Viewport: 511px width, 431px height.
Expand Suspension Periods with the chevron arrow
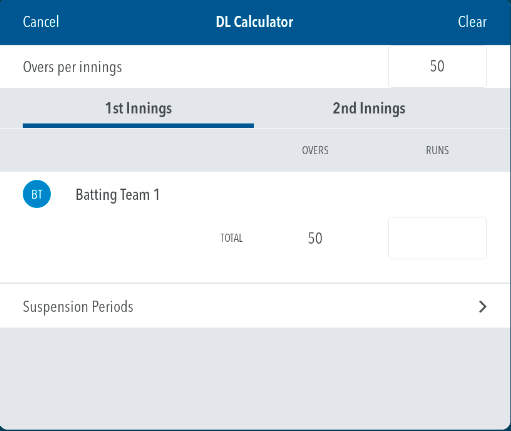coord(482,307)
